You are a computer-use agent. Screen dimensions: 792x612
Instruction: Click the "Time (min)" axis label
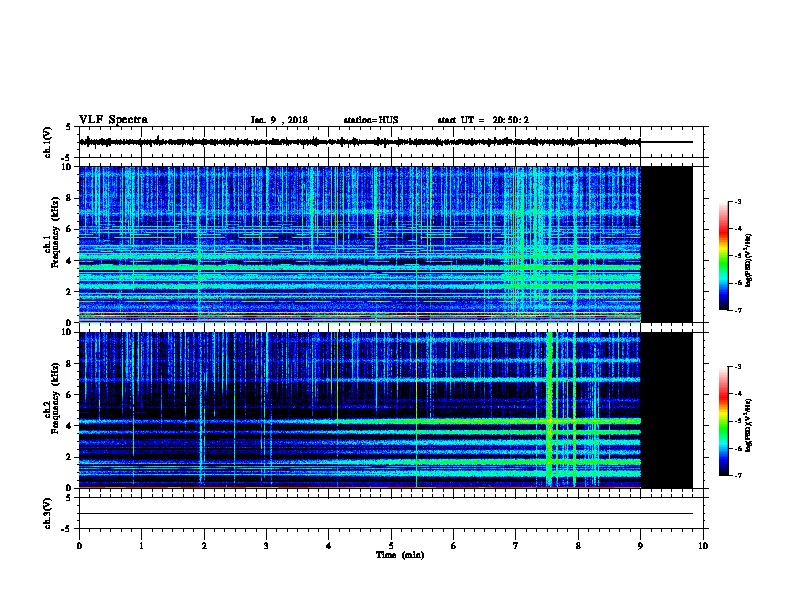(400, 555)
